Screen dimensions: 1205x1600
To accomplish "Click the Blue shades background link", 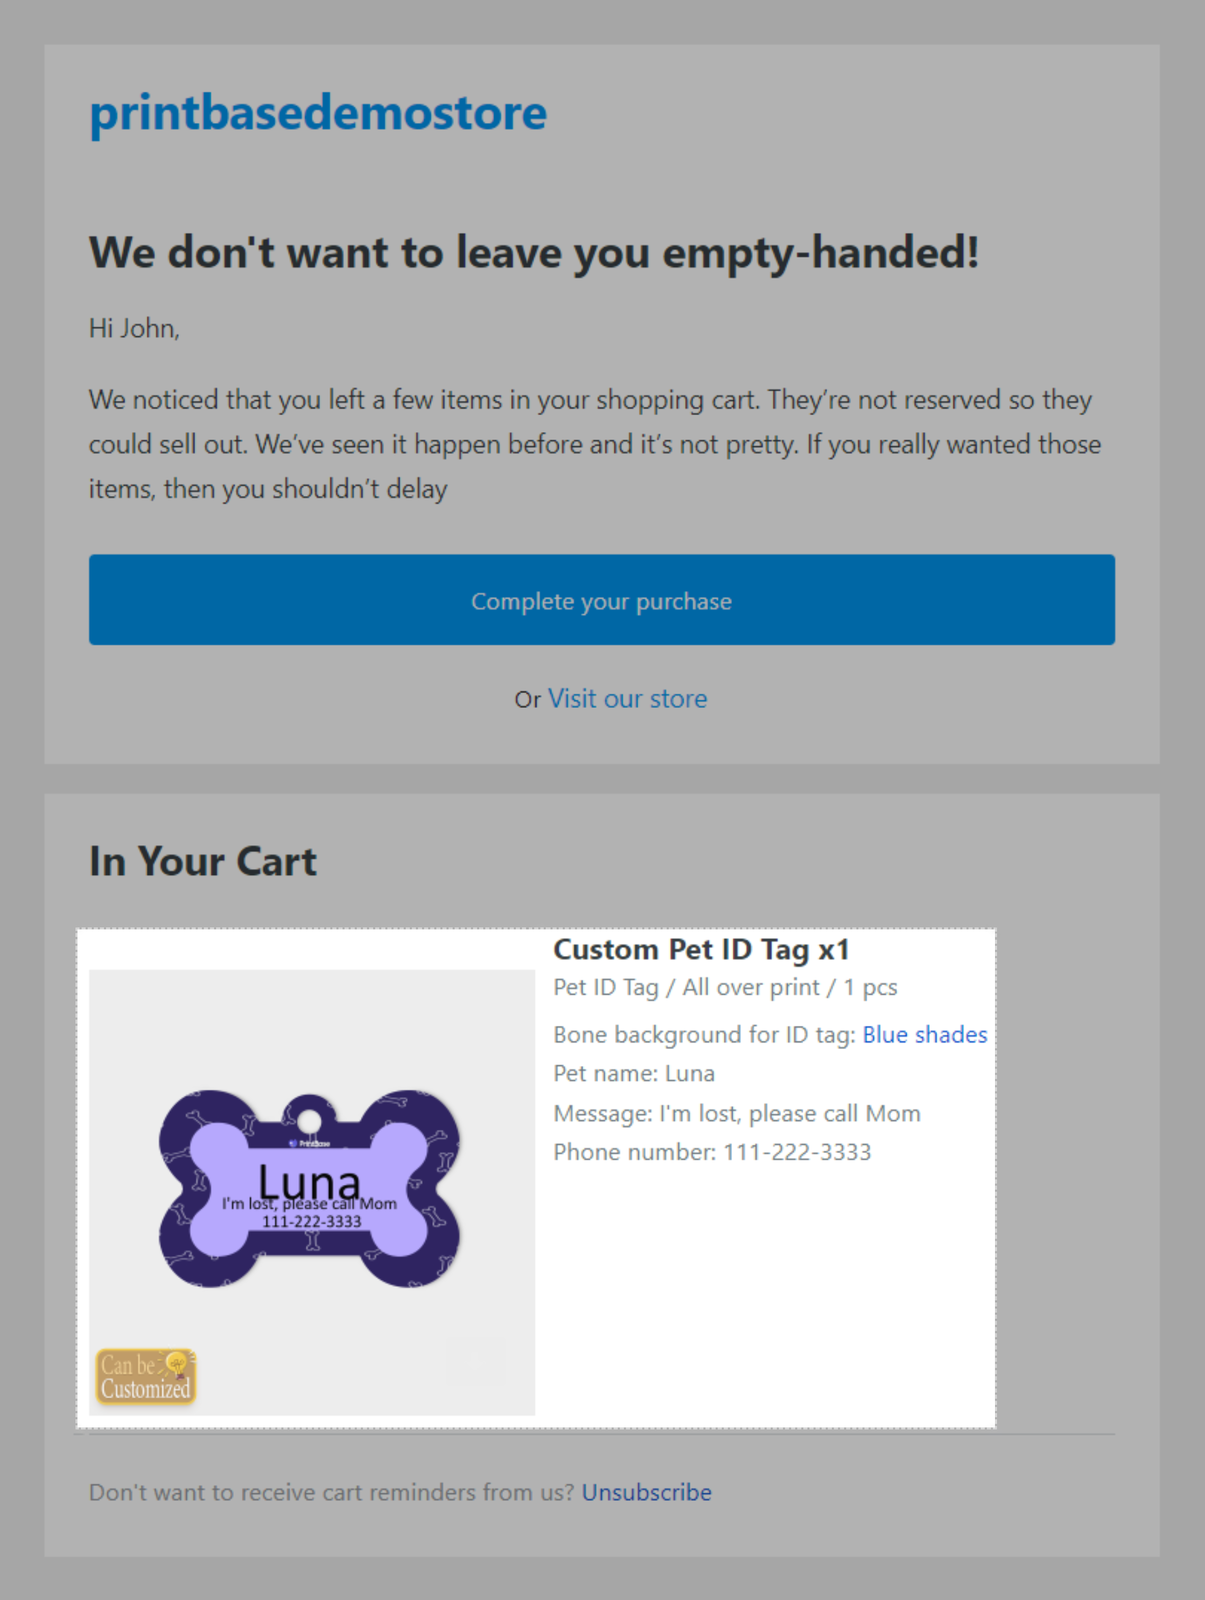I will pyautogui.click(x=924, y=1035).
